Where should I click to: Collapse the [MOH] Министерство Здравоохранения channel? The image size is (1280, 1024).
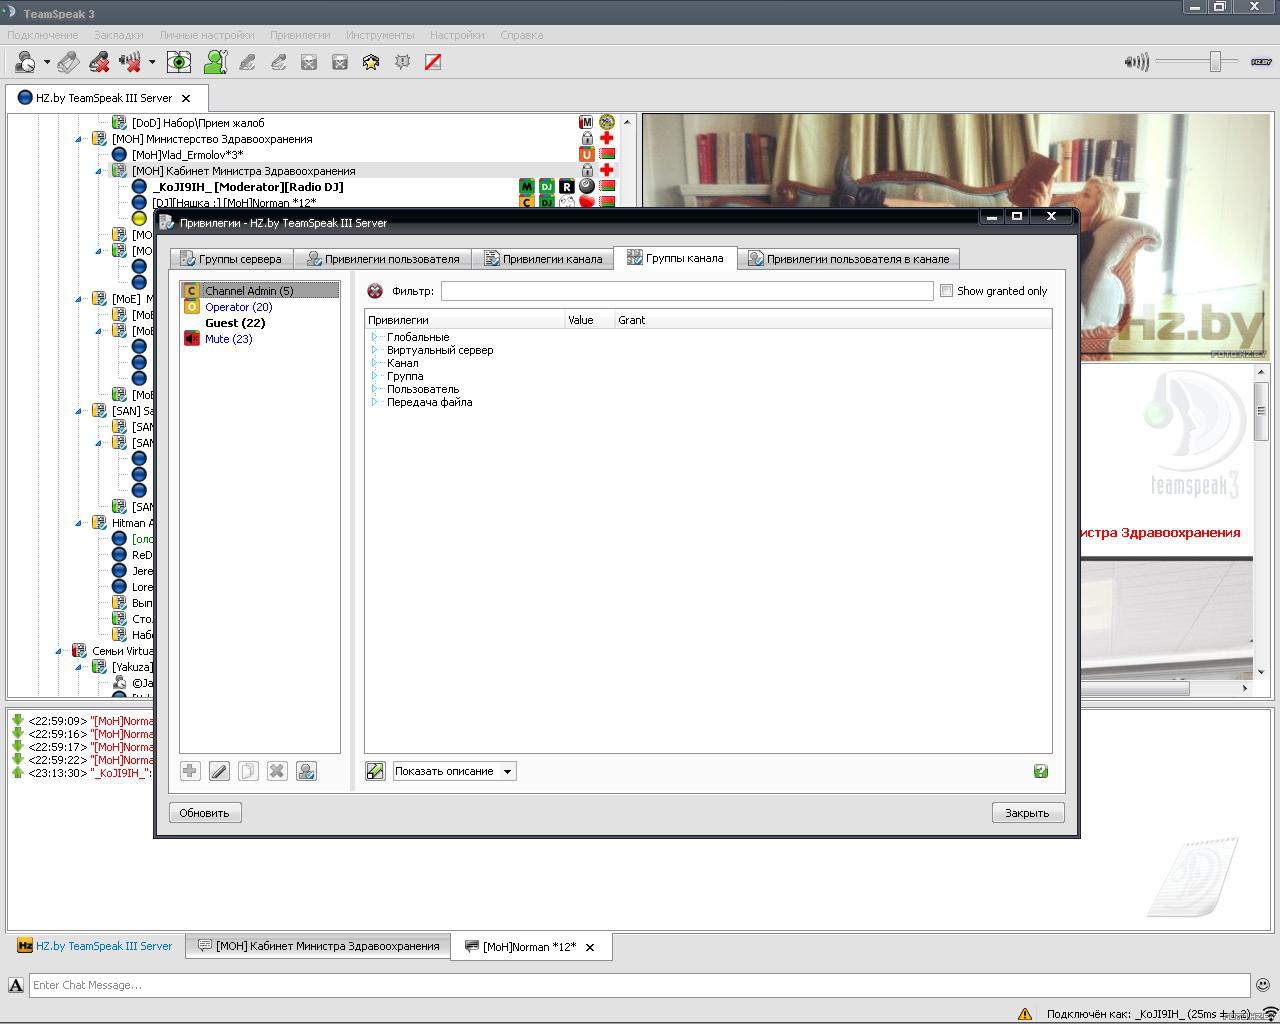pyautogui.click(x=79, y=139)
